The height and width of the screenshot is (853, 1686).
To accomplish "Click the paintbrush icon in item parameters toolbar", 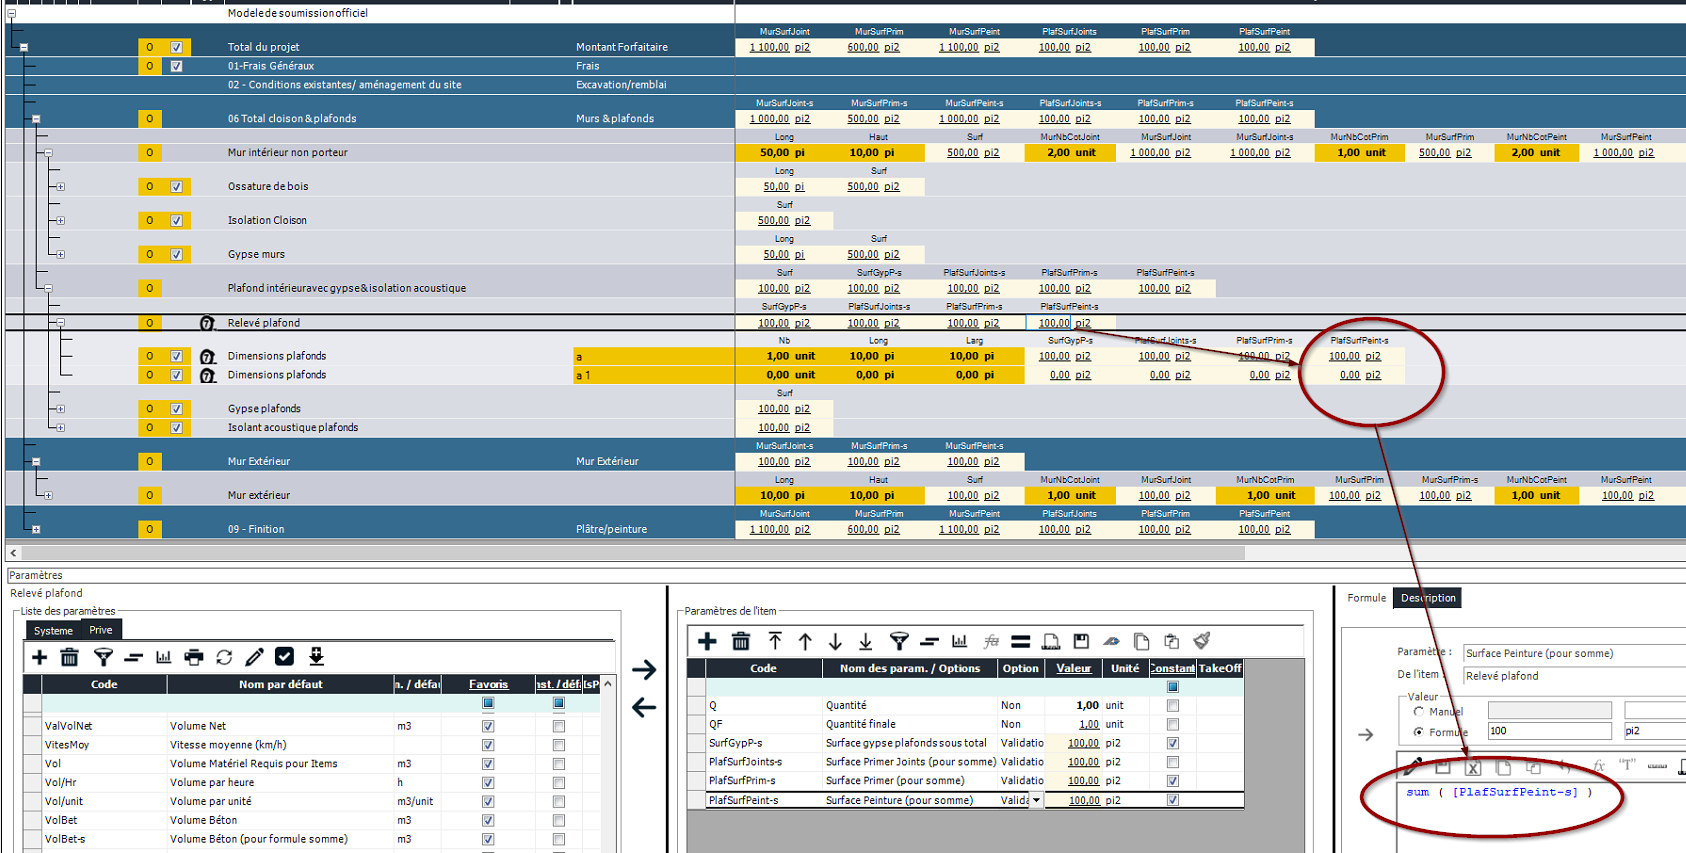I will point(1202,641).
